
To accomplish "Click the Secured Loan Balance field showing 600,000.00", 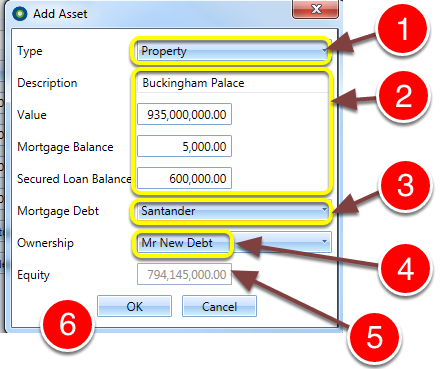I will click(184, 178).
